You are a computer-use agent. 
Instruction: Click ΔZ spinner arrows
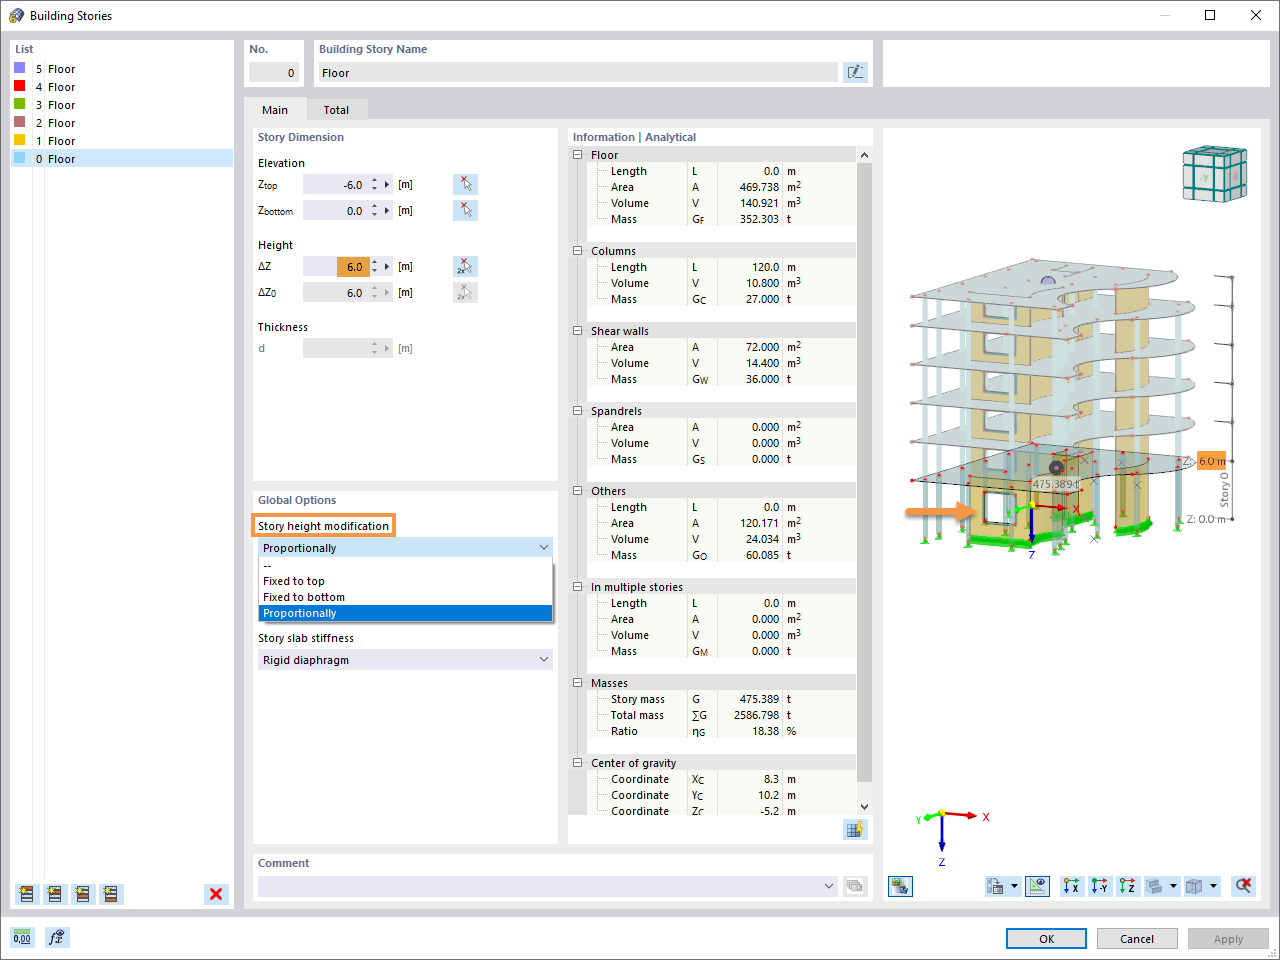pyautogui.click(x=375, y=267)
